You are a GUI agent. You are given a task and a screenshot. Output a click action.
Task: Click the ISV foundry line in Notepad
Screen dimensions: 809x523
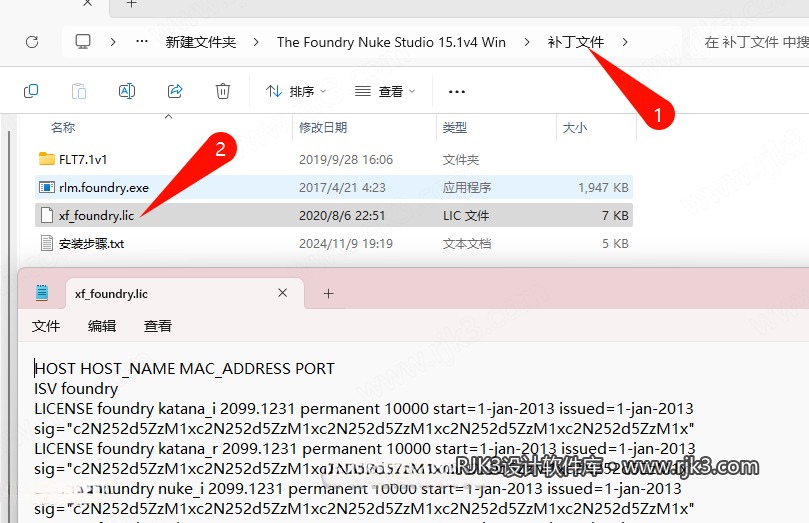point(76,388)
